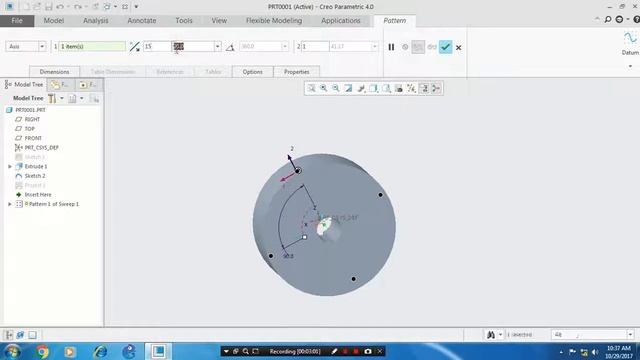Click the tree filter icon beside columns
This screenshot has width=640, height=360.
94,98
